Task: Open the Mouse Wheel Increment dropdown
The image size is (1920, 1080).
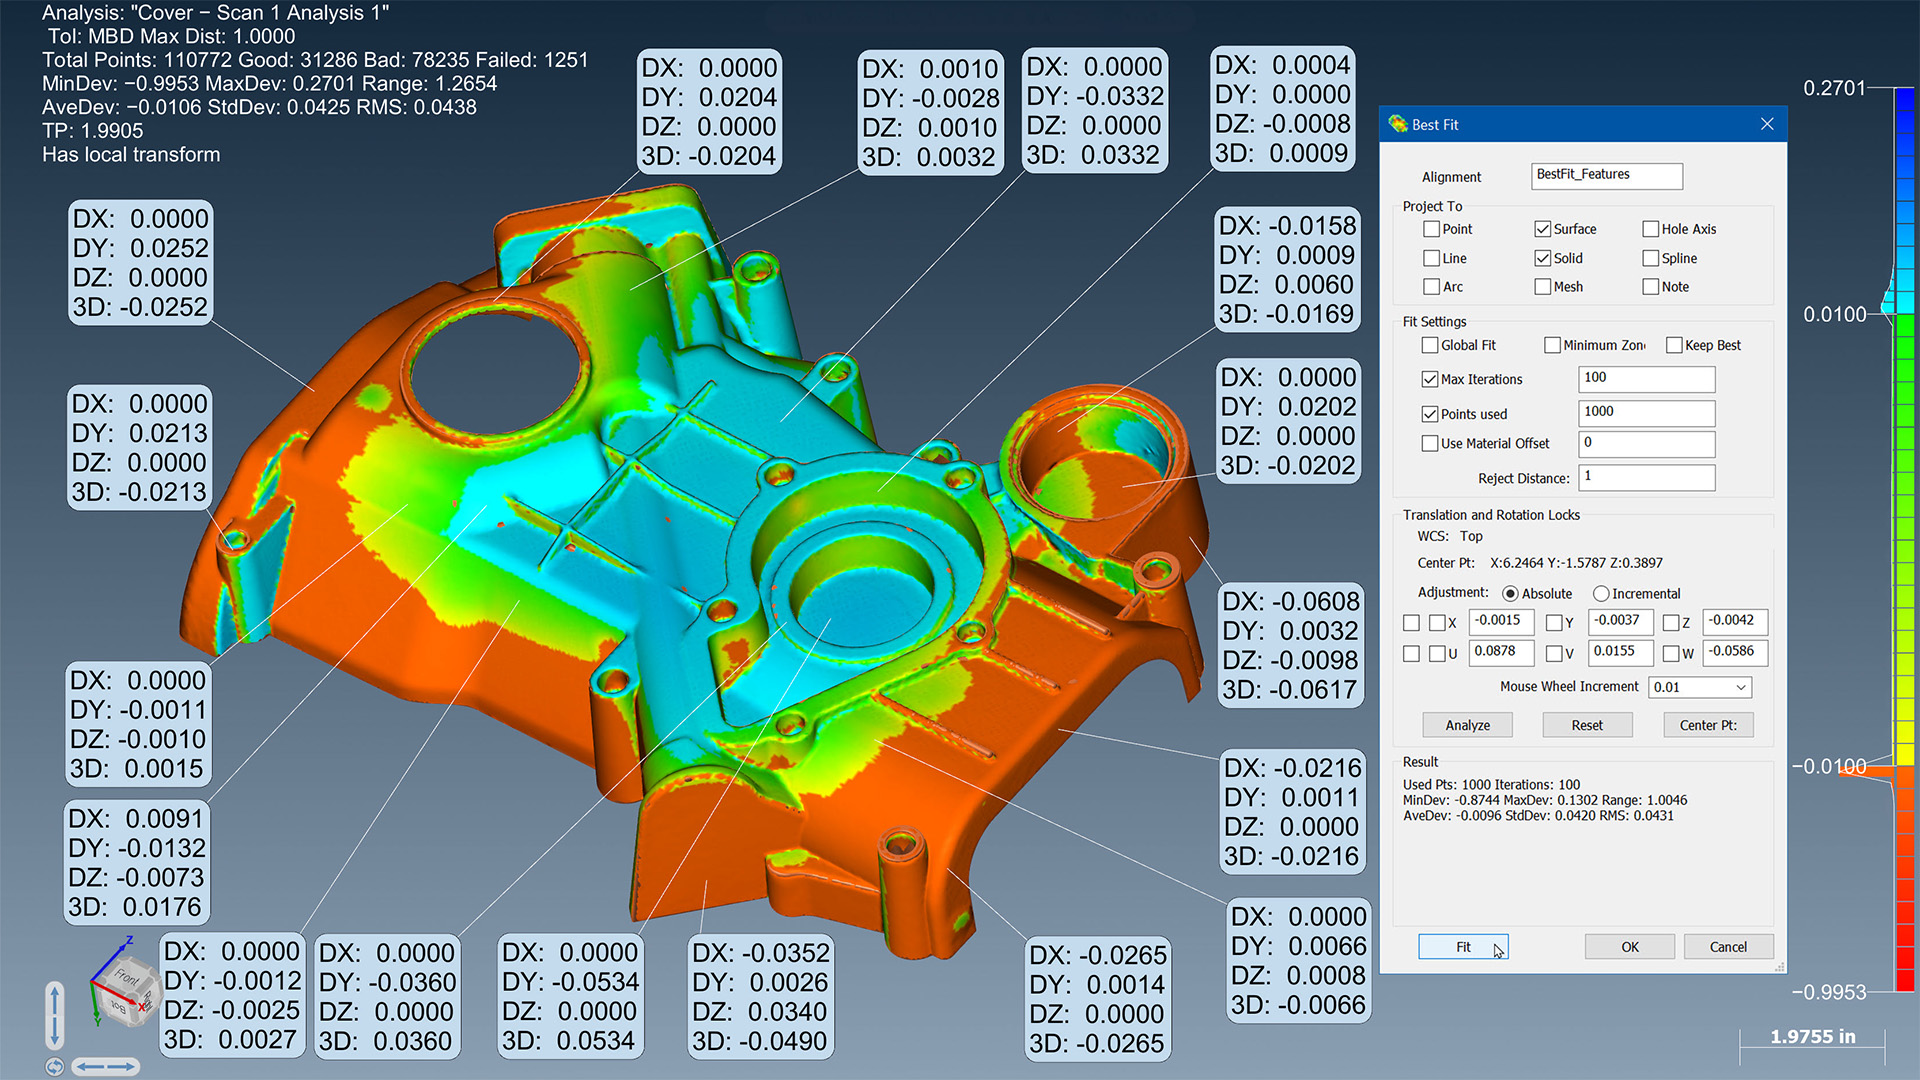Action: click(x=1741, y=687)
